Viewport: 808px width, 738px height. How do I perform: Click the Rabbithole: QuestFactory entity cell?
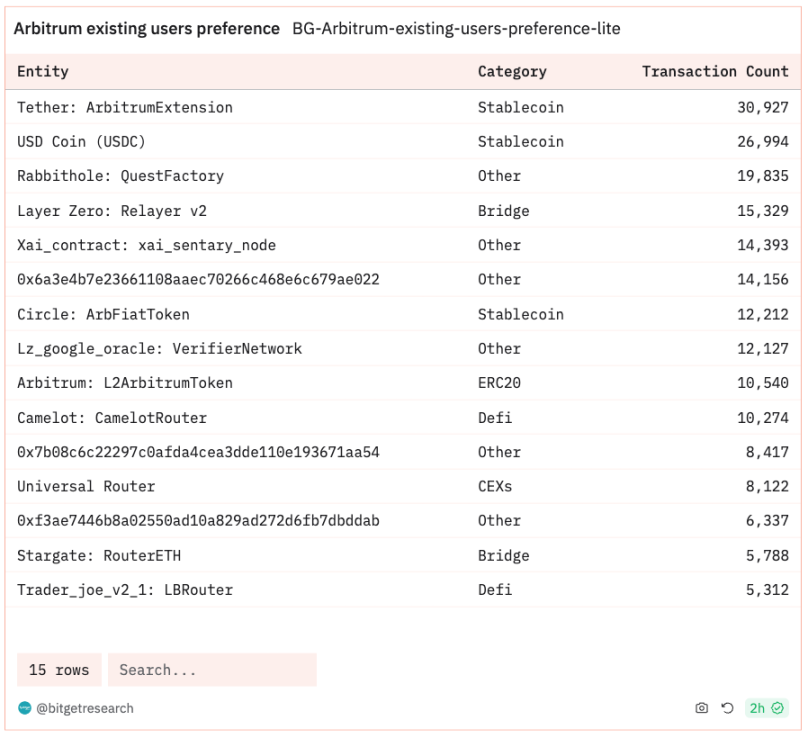tap(120, 176)
